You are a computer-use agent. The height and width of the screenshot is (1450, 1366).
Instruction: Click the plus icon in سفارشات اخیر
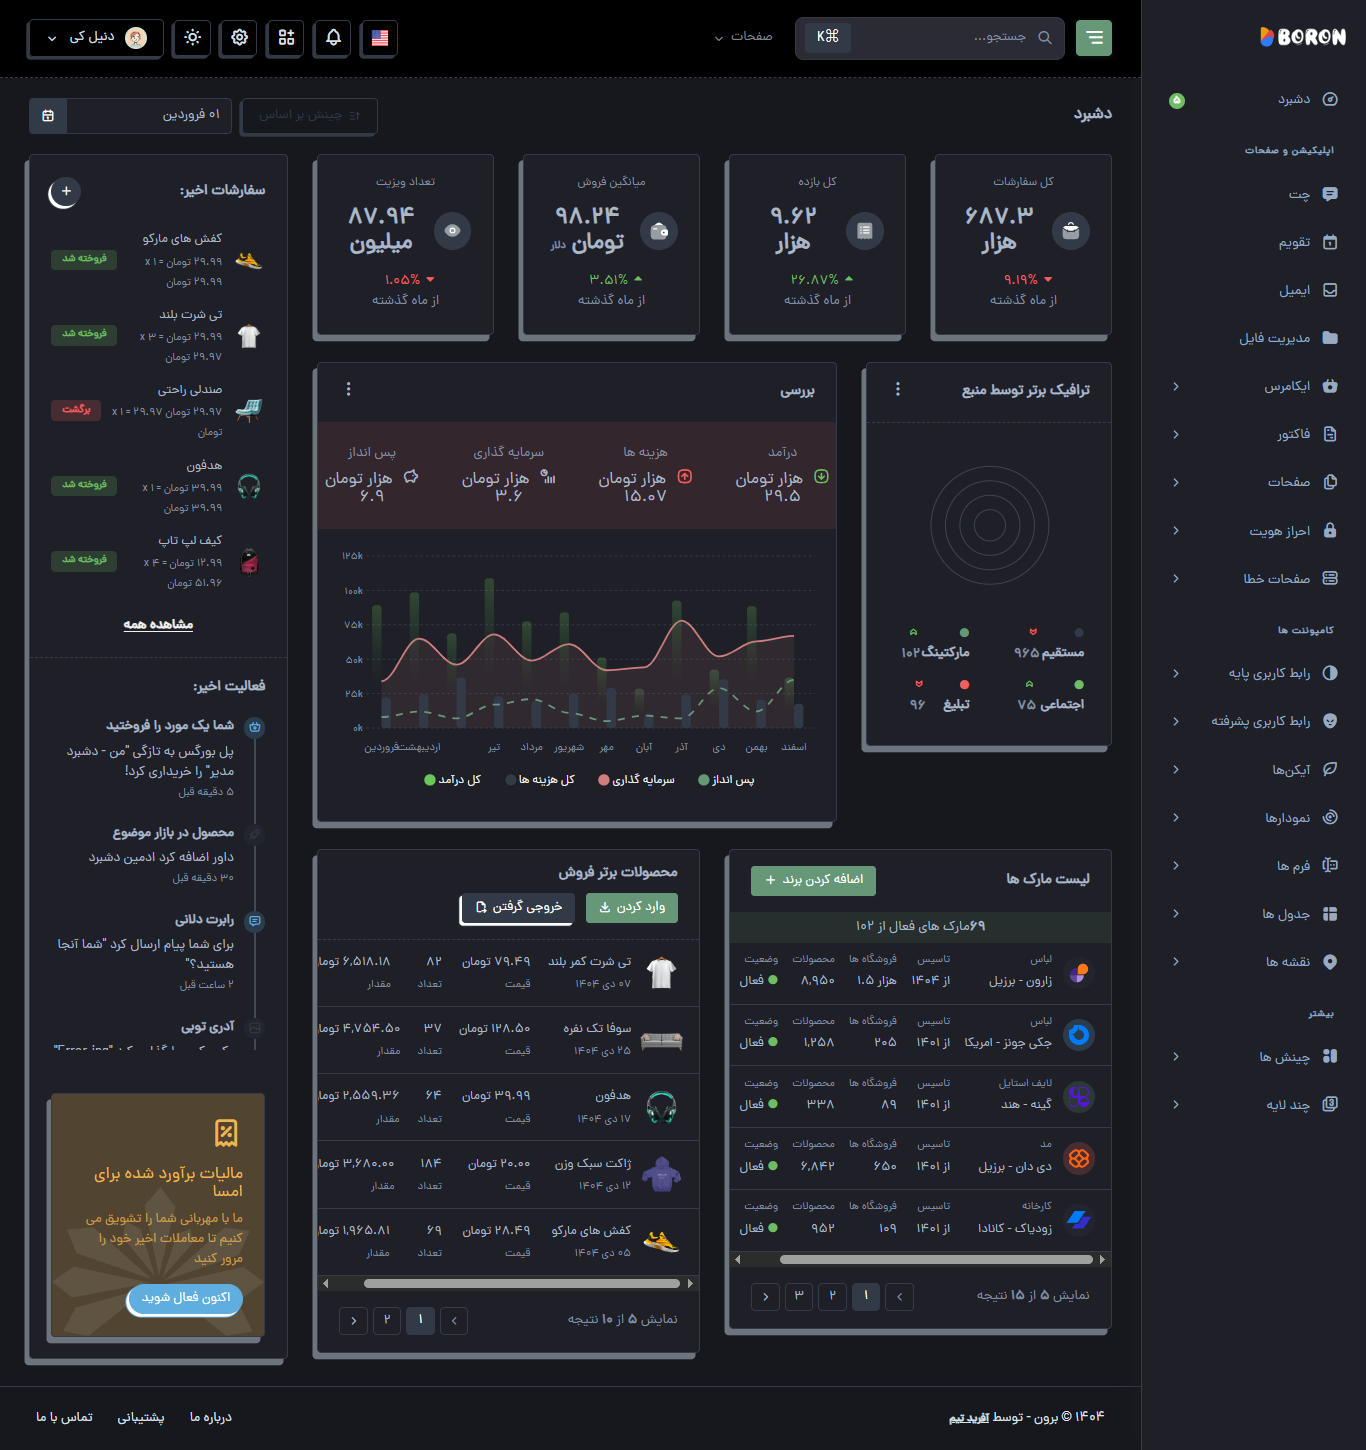click(66, 191)
